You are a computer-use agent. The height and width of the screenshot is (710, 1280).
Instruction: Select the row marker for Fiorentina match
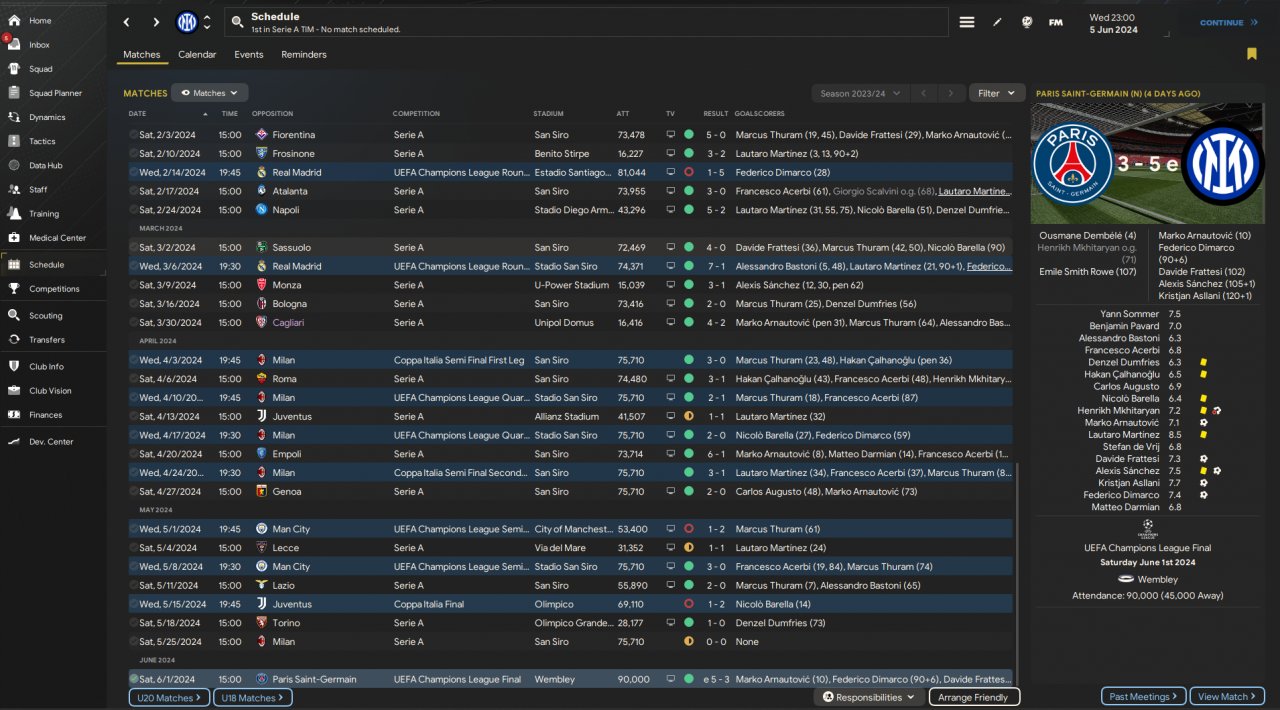click(133, 135)
